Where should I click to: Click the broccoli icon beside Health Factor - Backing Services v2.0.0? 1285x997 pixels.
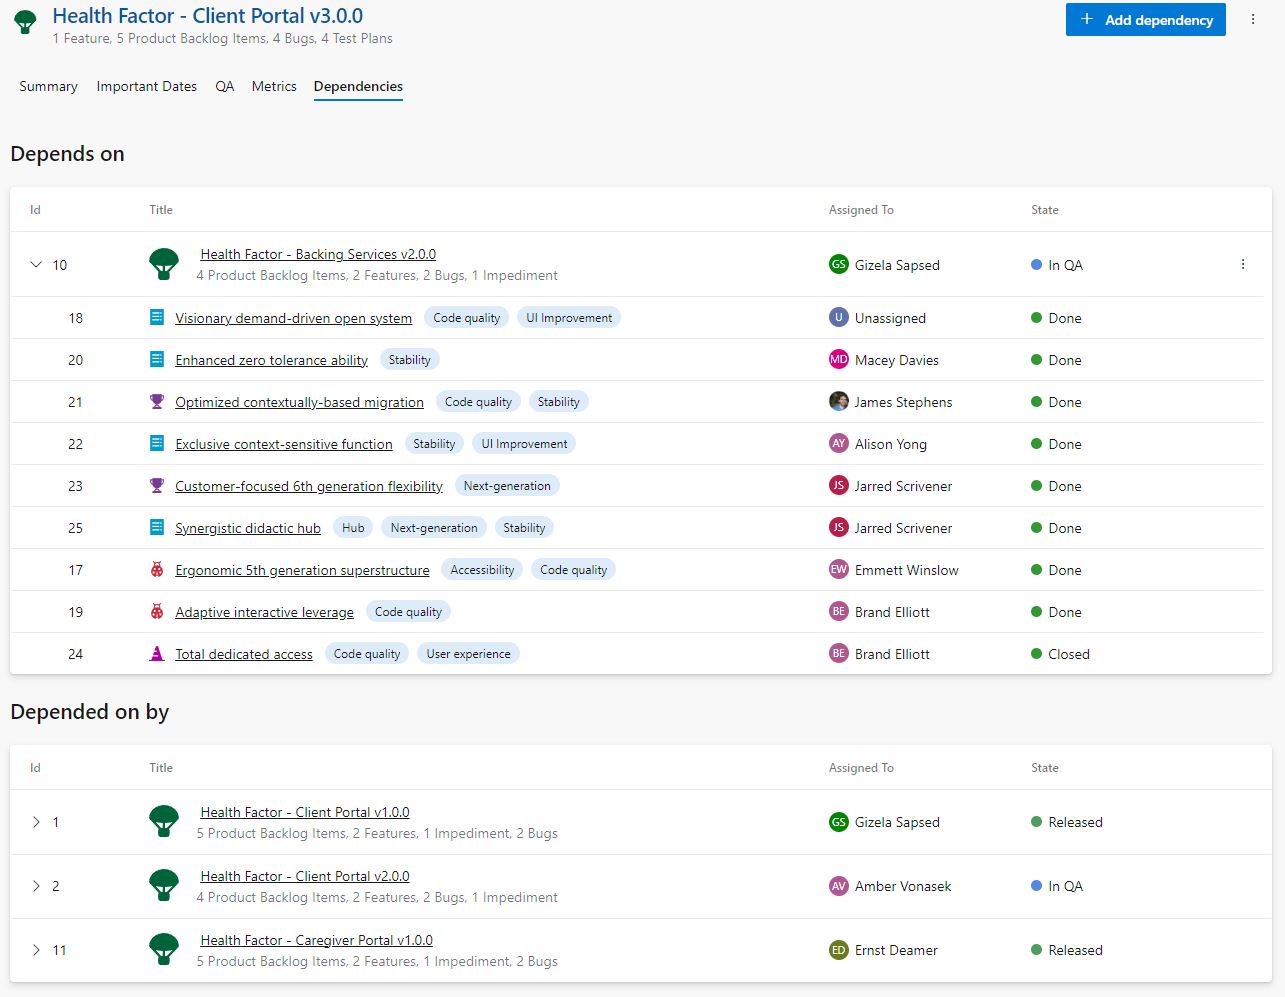[x=164, y=264]
